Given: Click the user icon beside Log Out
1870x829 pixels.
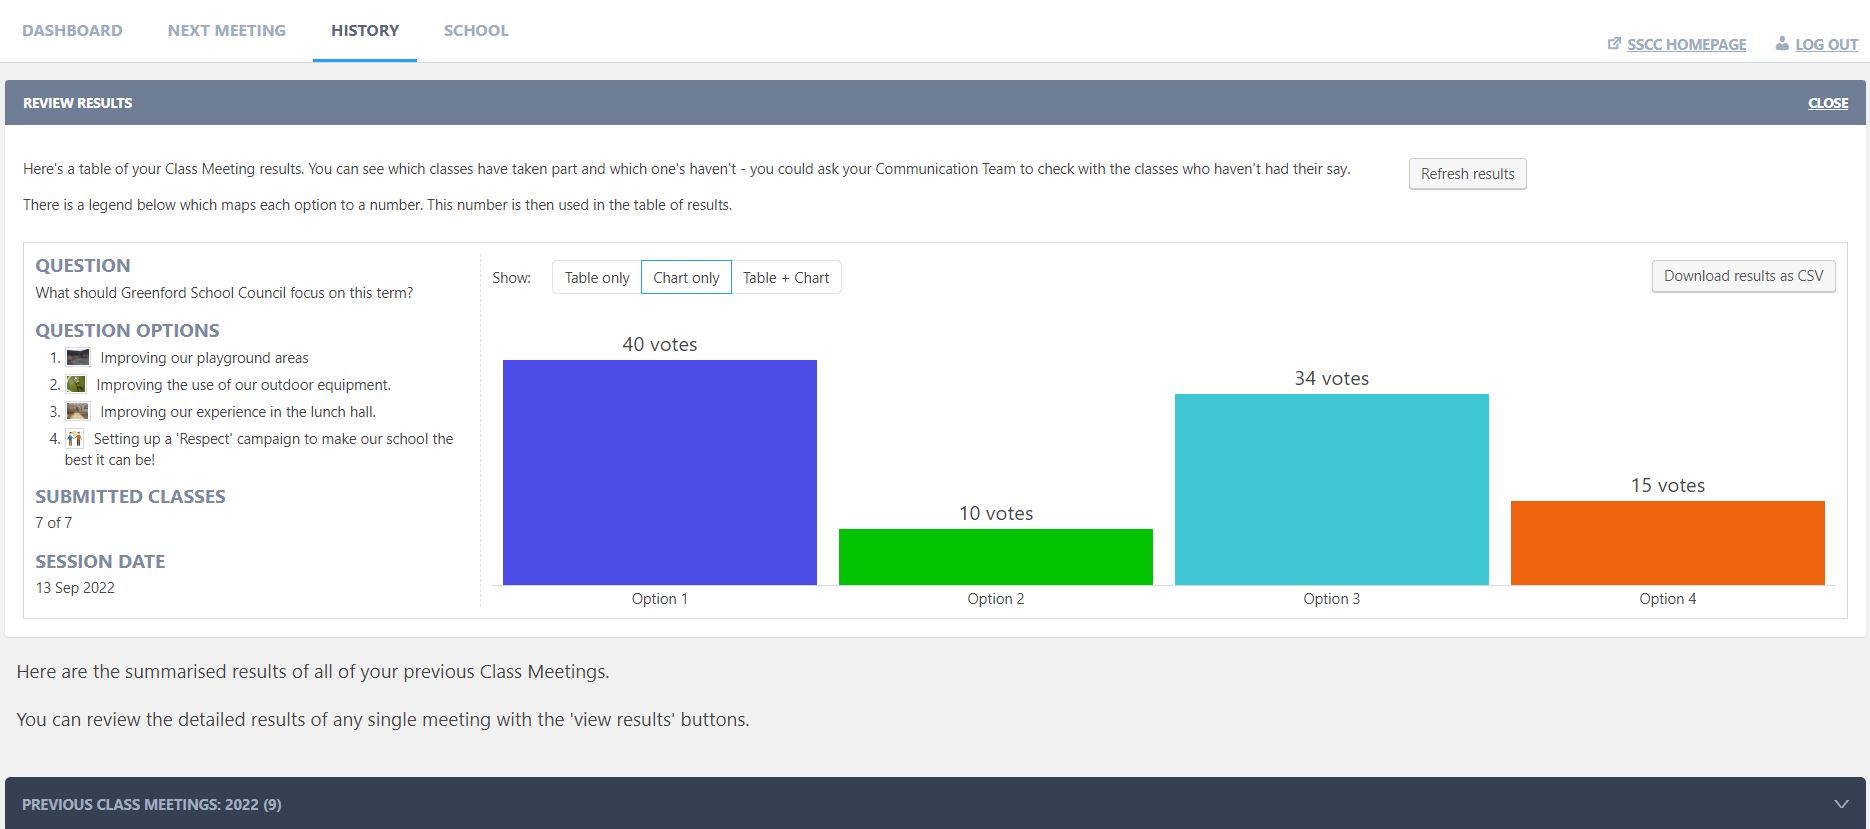Looking at the screenshot, I should click(x=1781, y=44).
